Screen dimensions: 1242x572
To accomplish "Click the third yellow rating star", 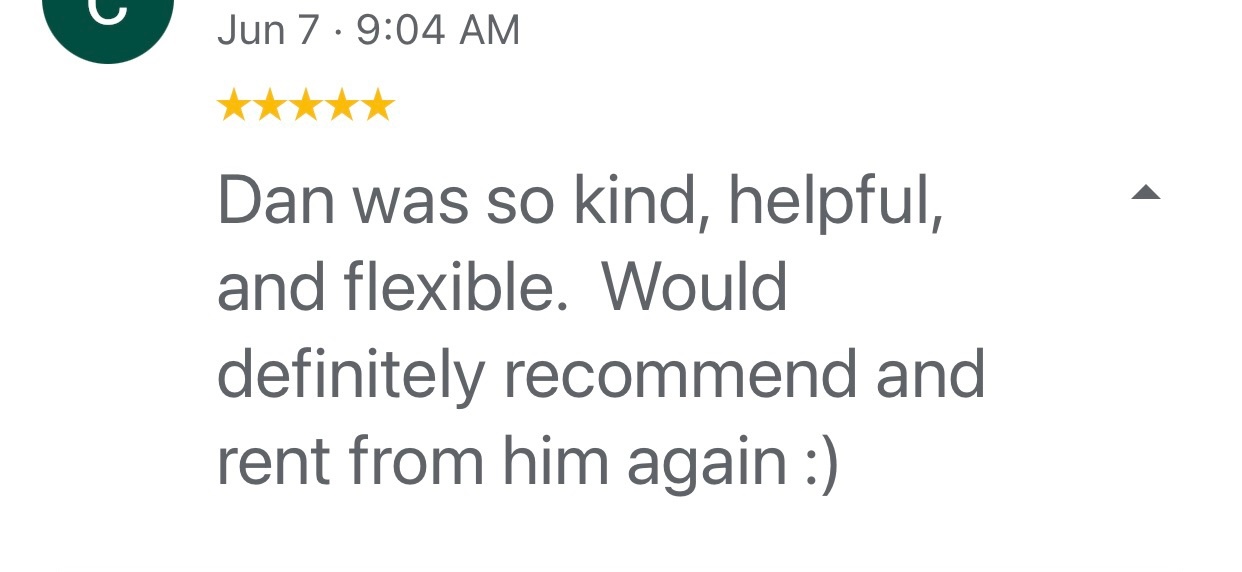I will (305, 104).
